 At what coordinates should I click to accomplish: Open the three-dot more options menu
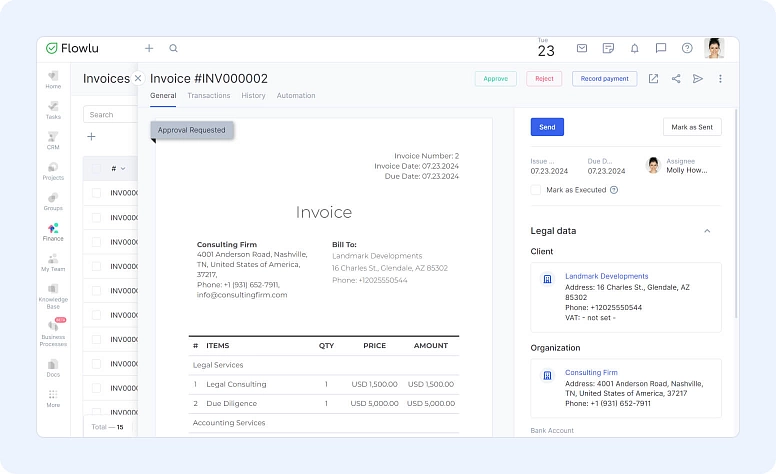click(720, 79)
